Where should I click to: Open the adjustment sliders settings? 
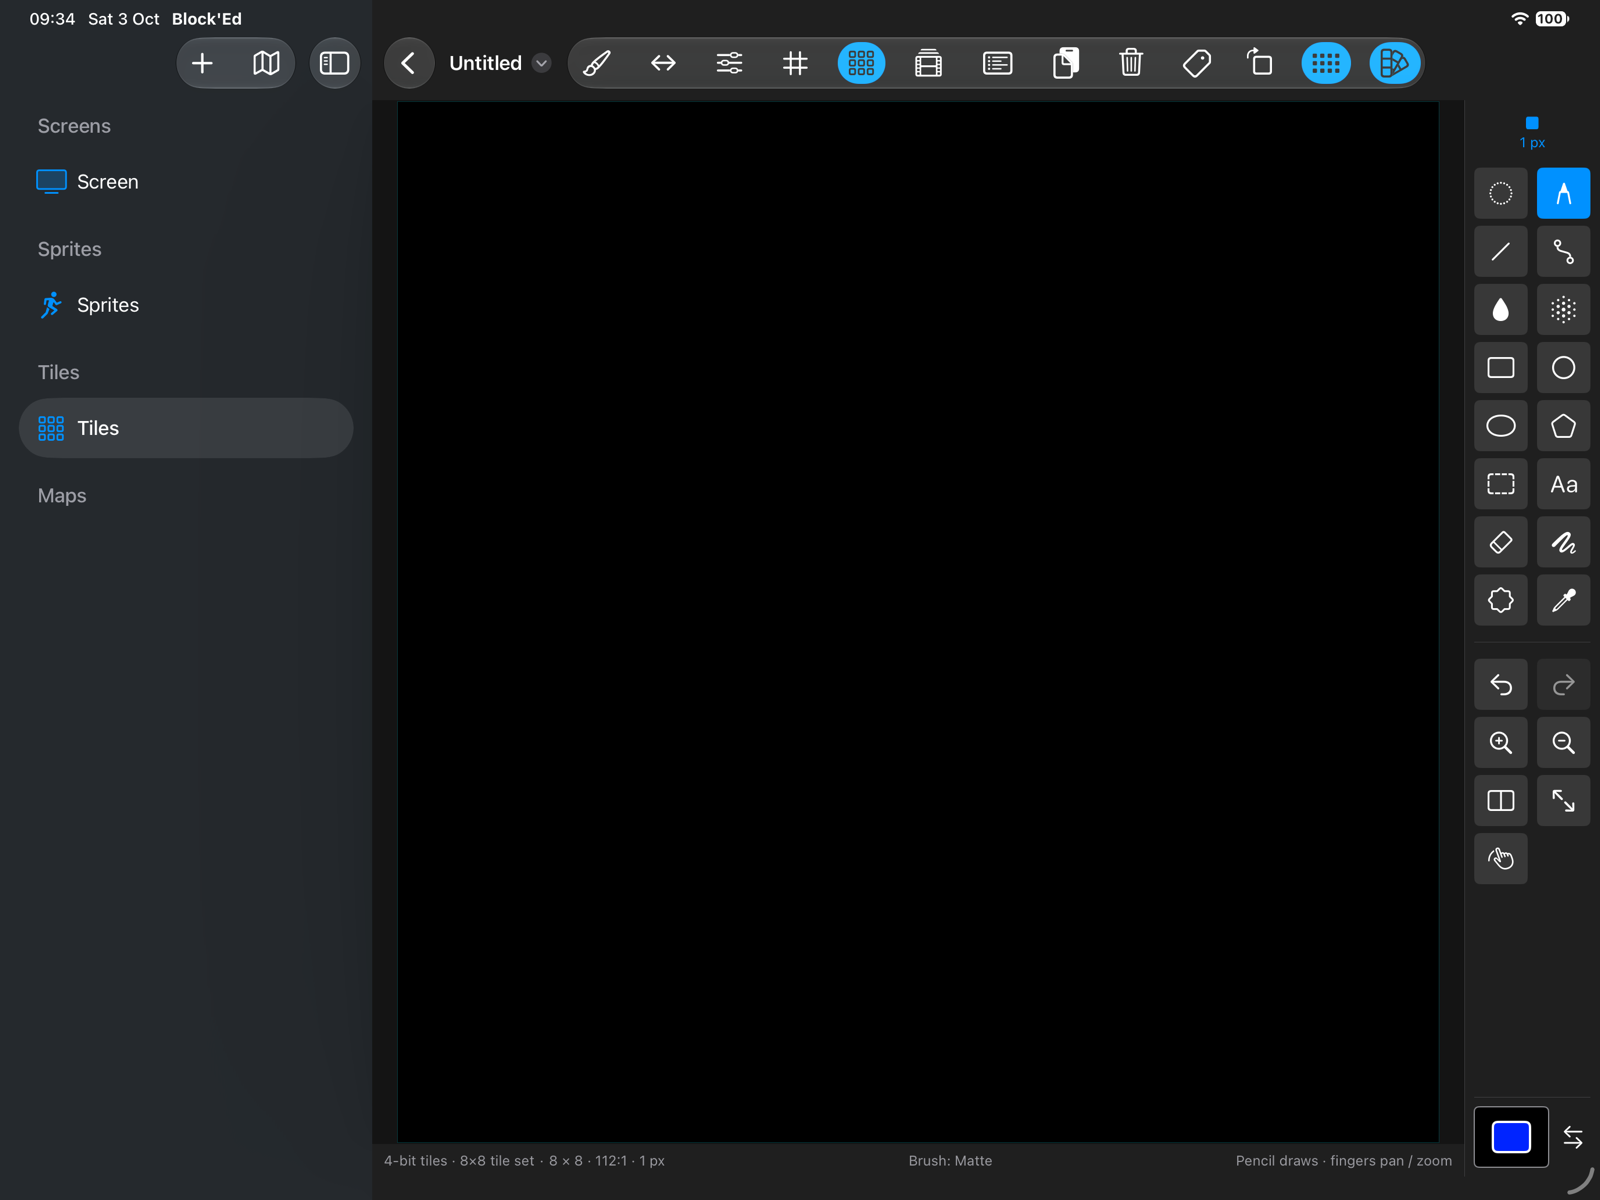point(729,63)
